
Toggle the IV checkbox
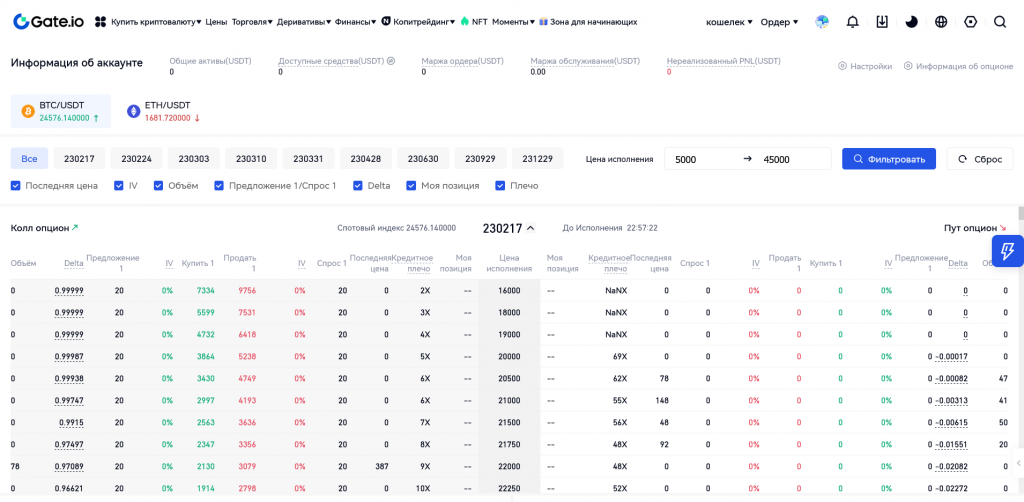(x=119, y=185)
